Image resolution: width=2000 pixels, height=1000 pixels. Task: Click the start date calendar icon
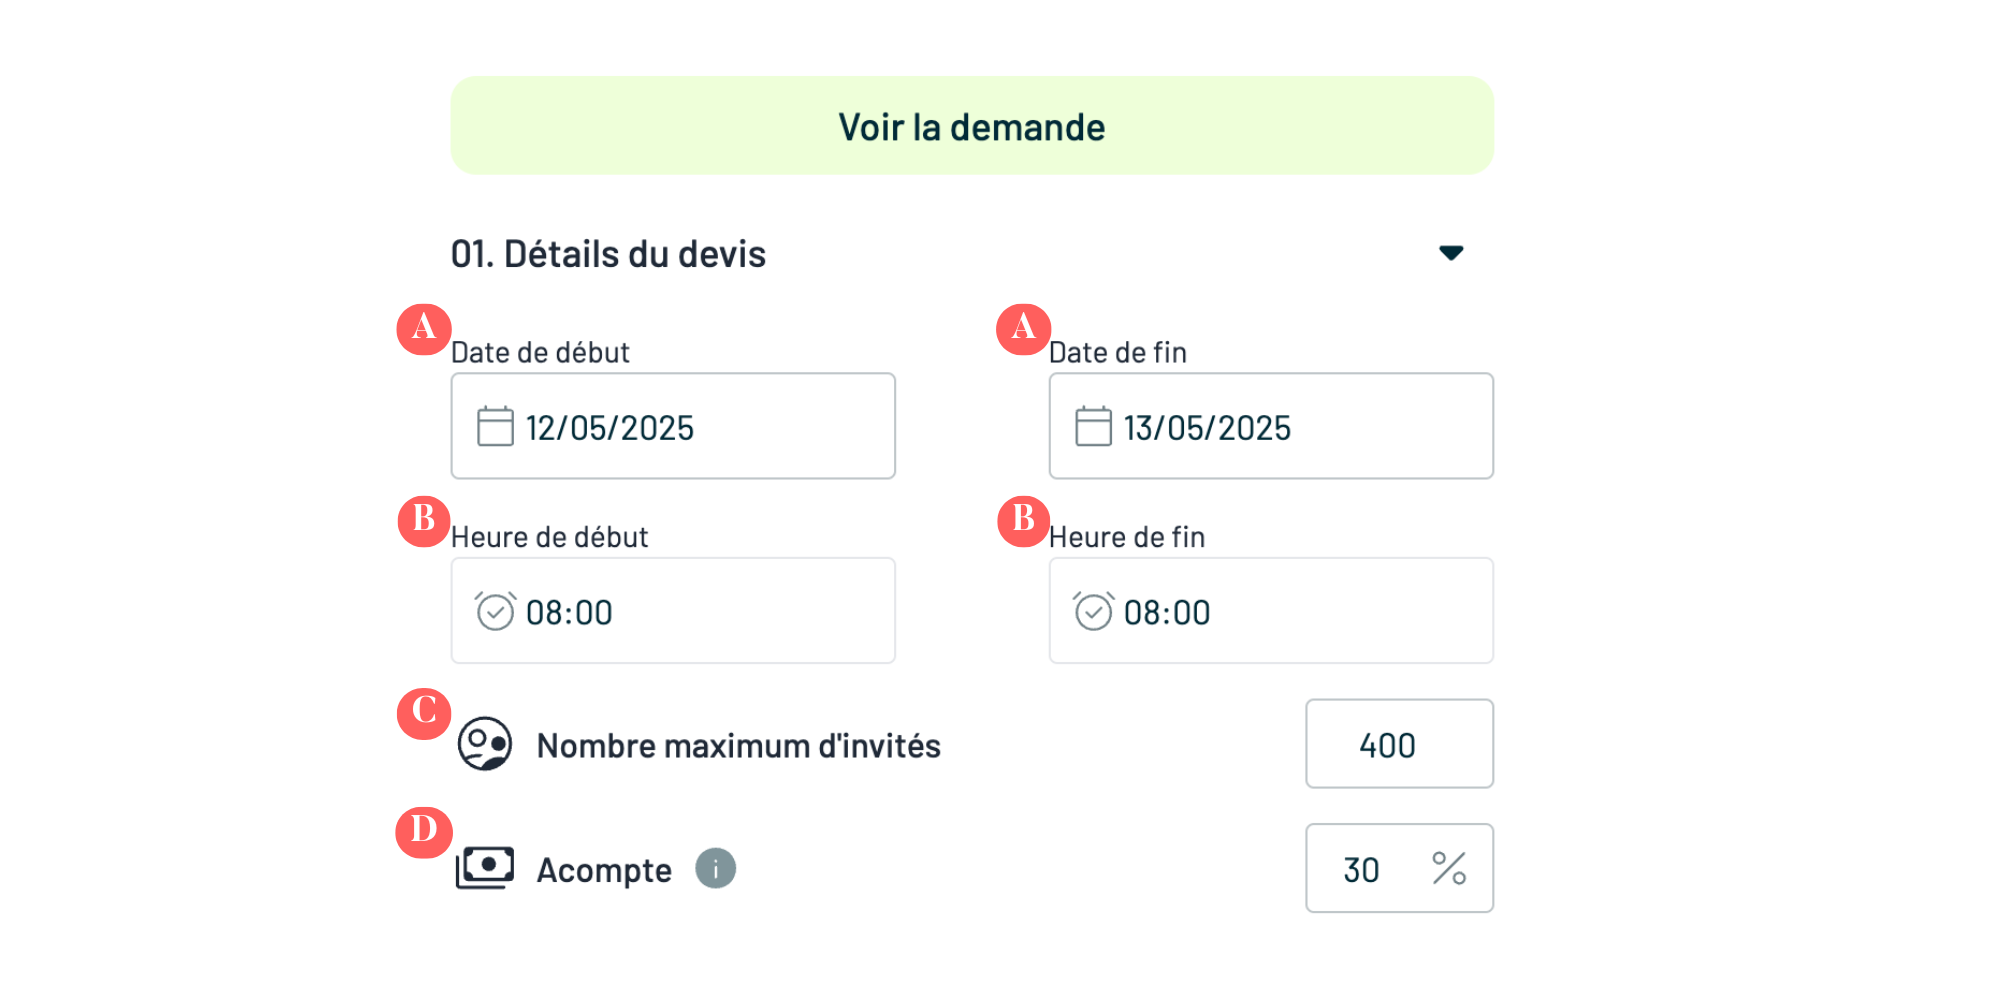point(495,426)
